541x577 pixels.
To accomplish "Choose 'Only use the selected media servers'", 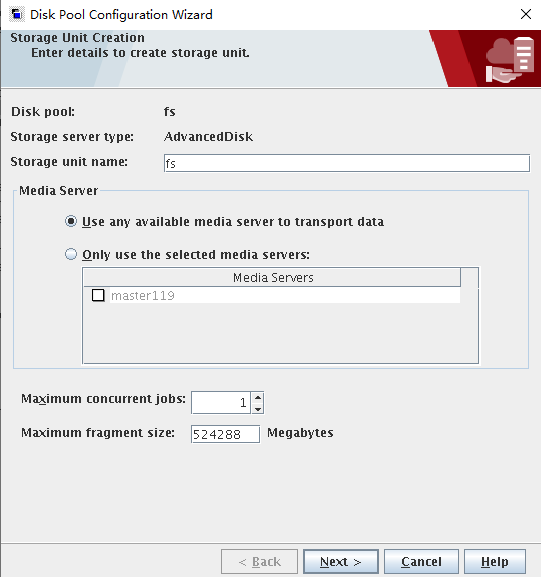I will pyautogui.click(x=71, y=254).
